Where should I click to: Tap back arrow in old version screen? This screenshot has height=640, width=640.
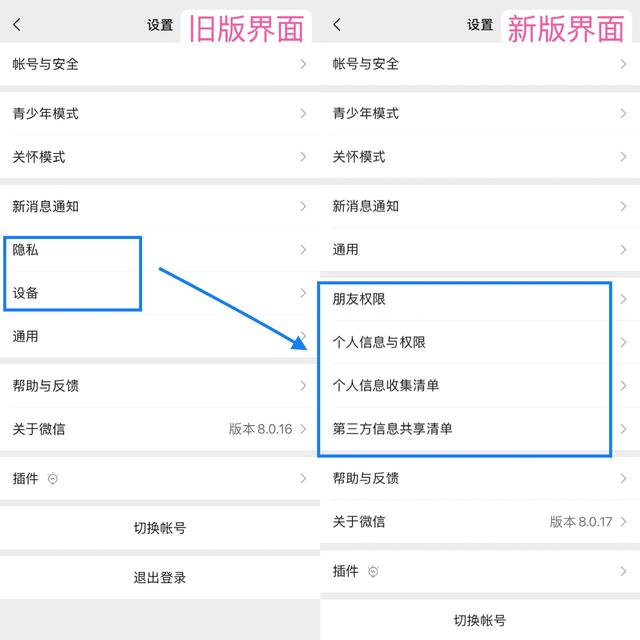[17, 25]
